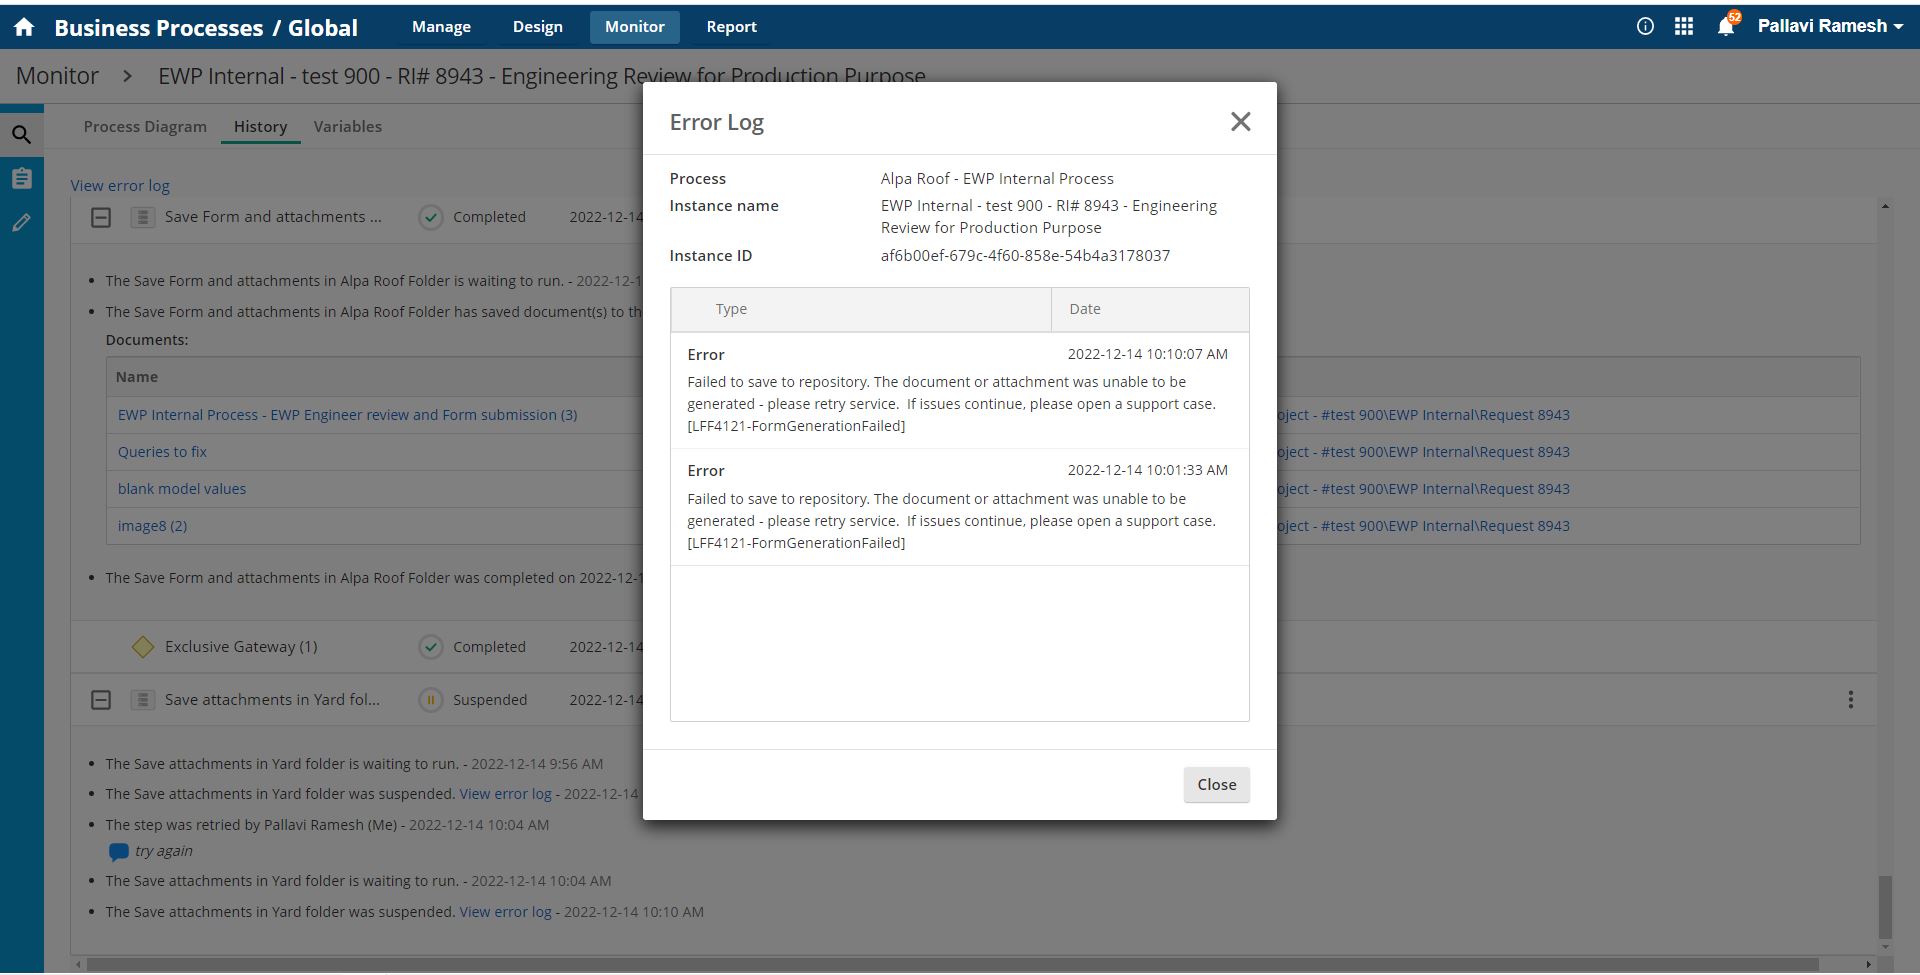Open the 'Queries to fix' document link
The image size is (1920, 975).
click(x=162, y=452)
